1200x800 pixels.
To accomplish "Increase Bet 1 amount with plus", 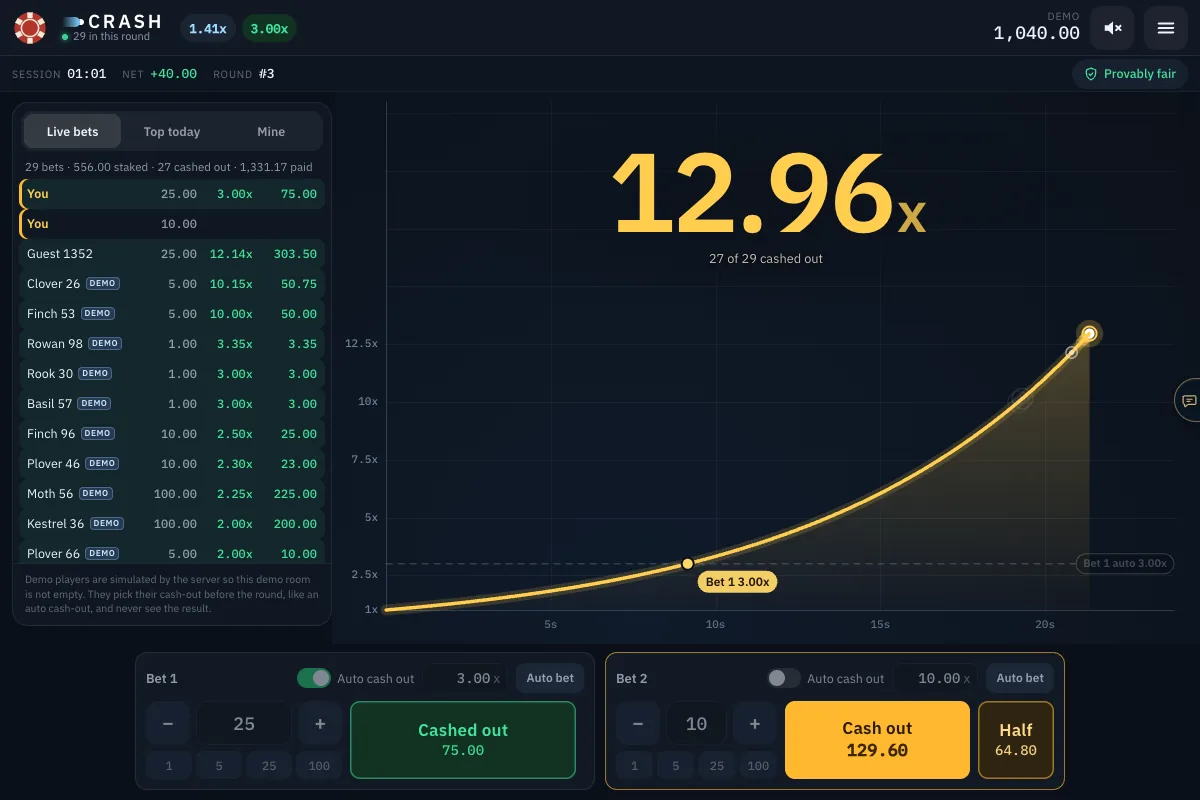I will pyautogui.click(x=320, y=724).
